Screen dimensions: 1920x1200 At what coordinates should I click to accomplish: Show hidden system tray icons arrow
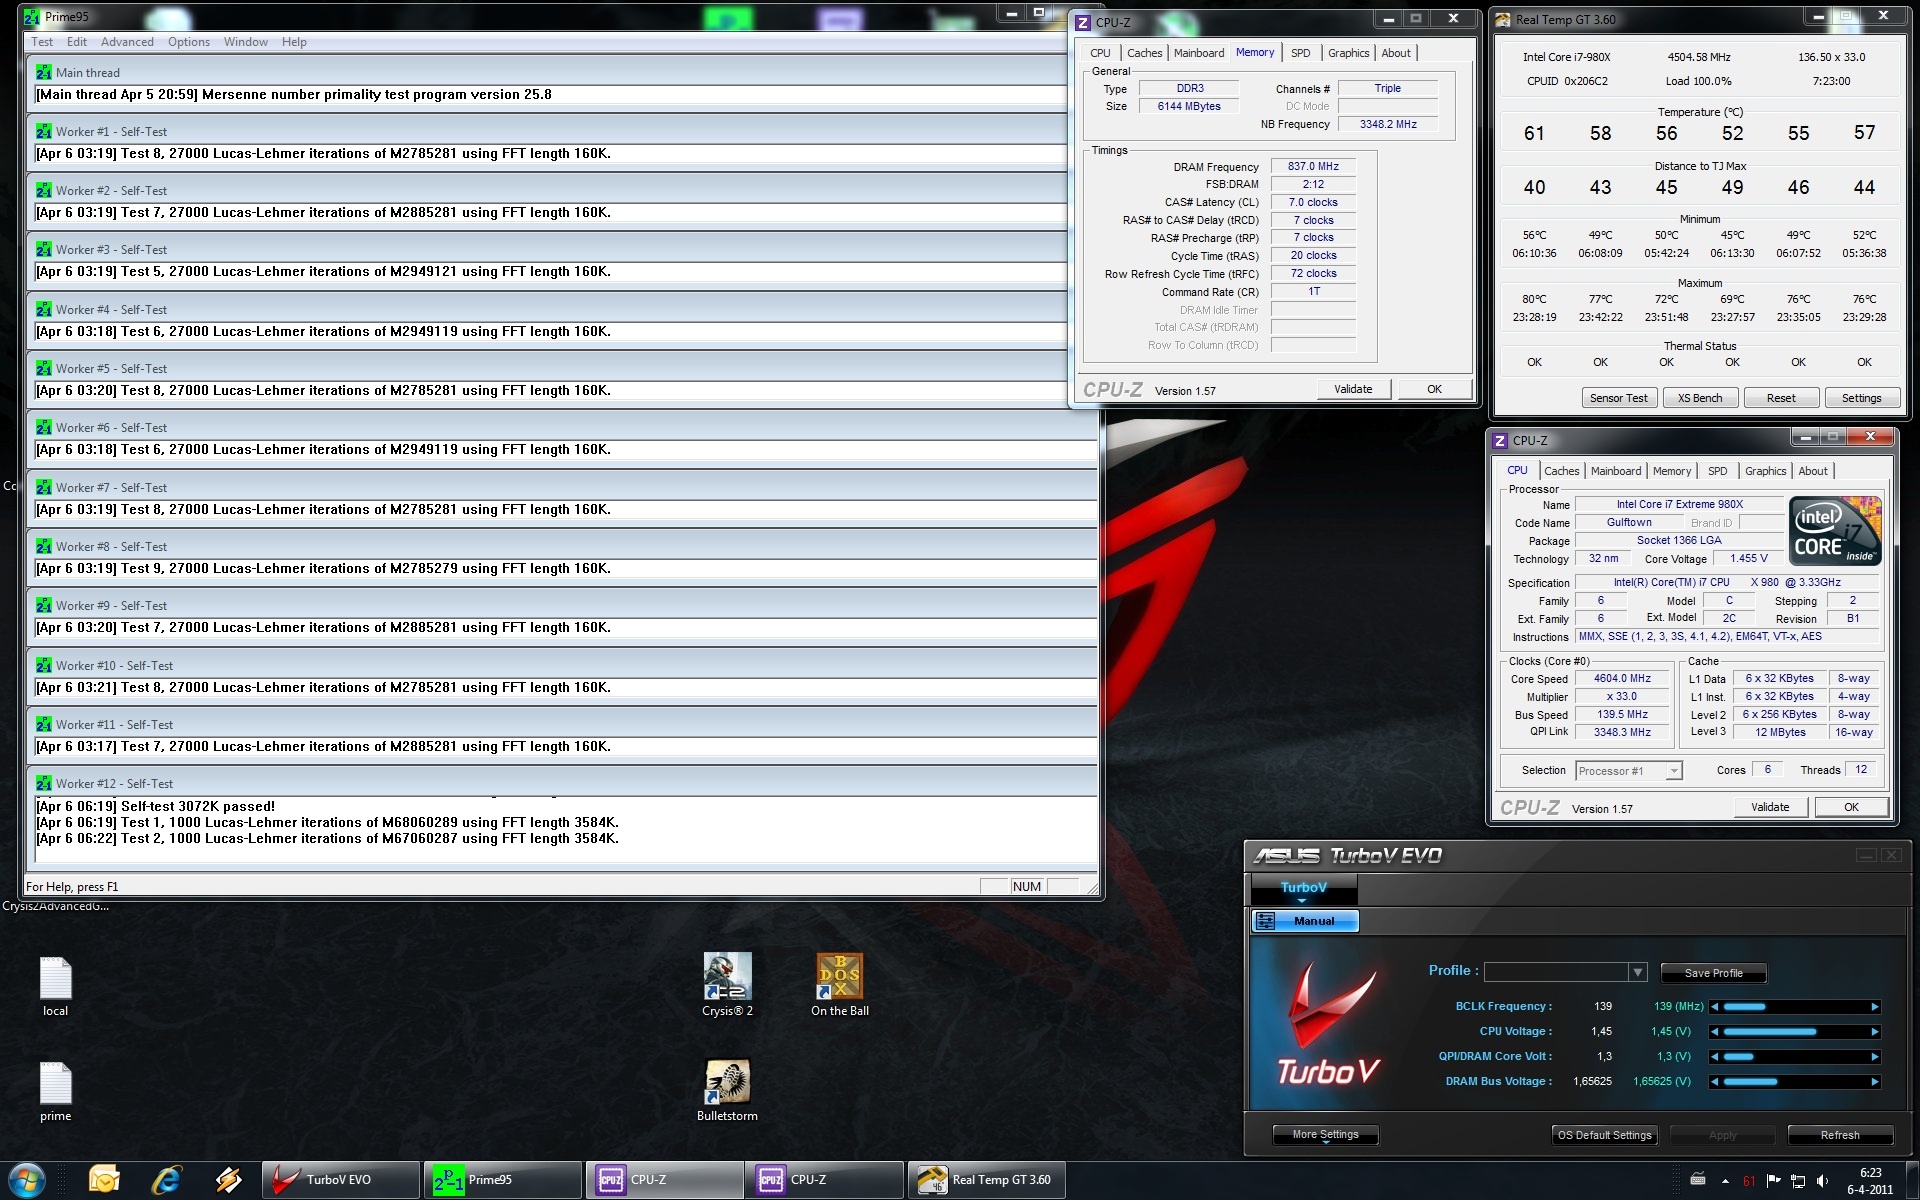click(x=1725, y=1181)
